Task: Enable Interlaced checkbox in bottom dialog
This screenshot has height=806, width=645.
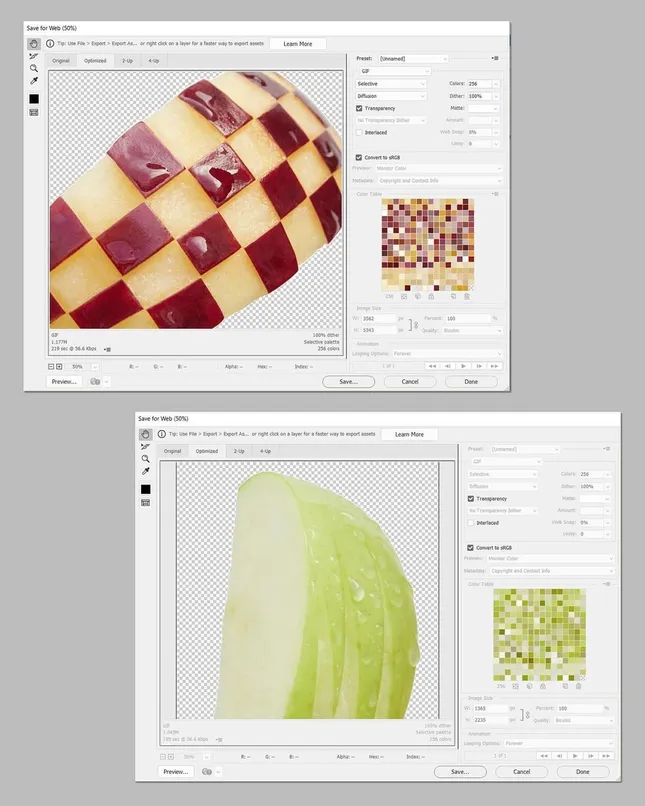Action: tap(470, 523)
